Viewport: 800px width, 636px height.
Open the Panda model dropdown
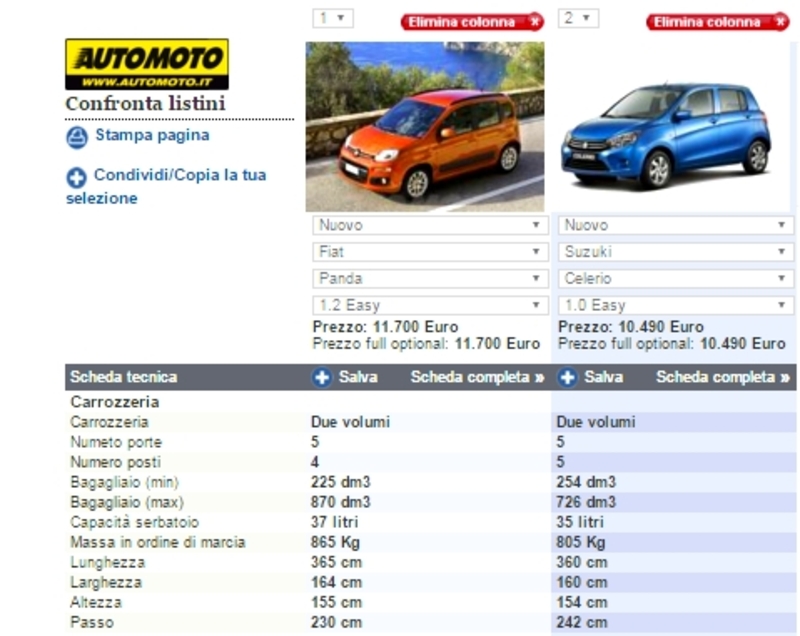(430, 278)
